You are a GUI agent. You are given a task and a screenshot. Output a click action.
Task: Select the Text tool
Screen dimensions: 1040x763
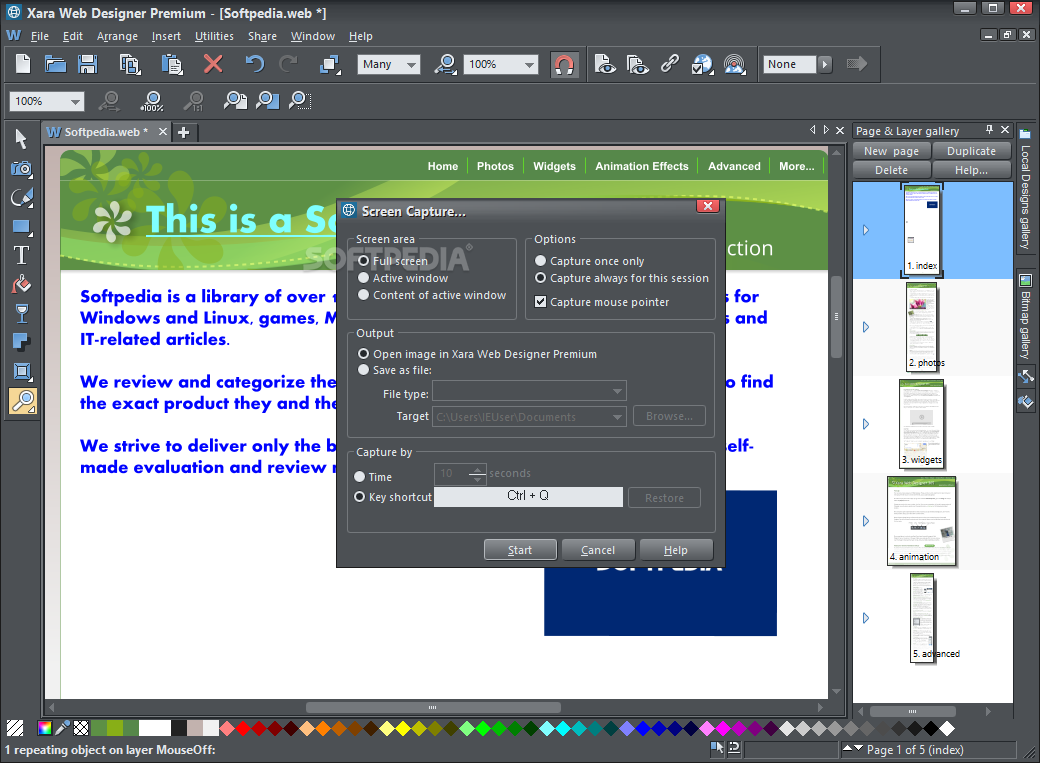22,255
